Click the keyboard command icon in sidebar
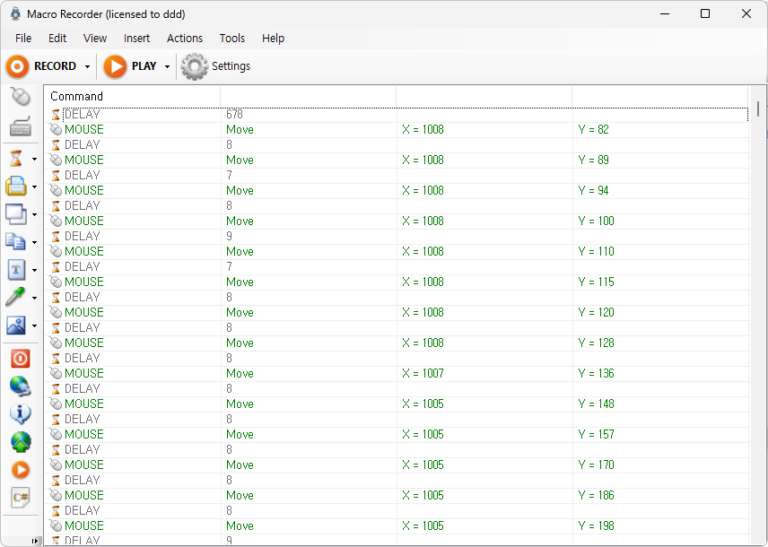Viewport: 768px width, 547px height. point(20,127)
